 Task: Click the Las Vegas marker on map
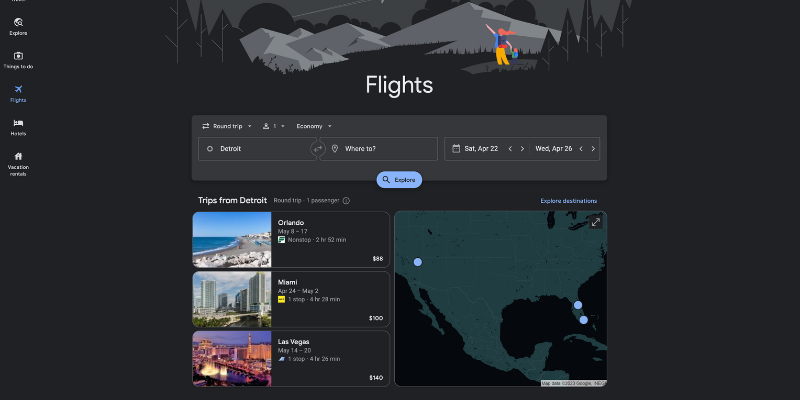418,262
